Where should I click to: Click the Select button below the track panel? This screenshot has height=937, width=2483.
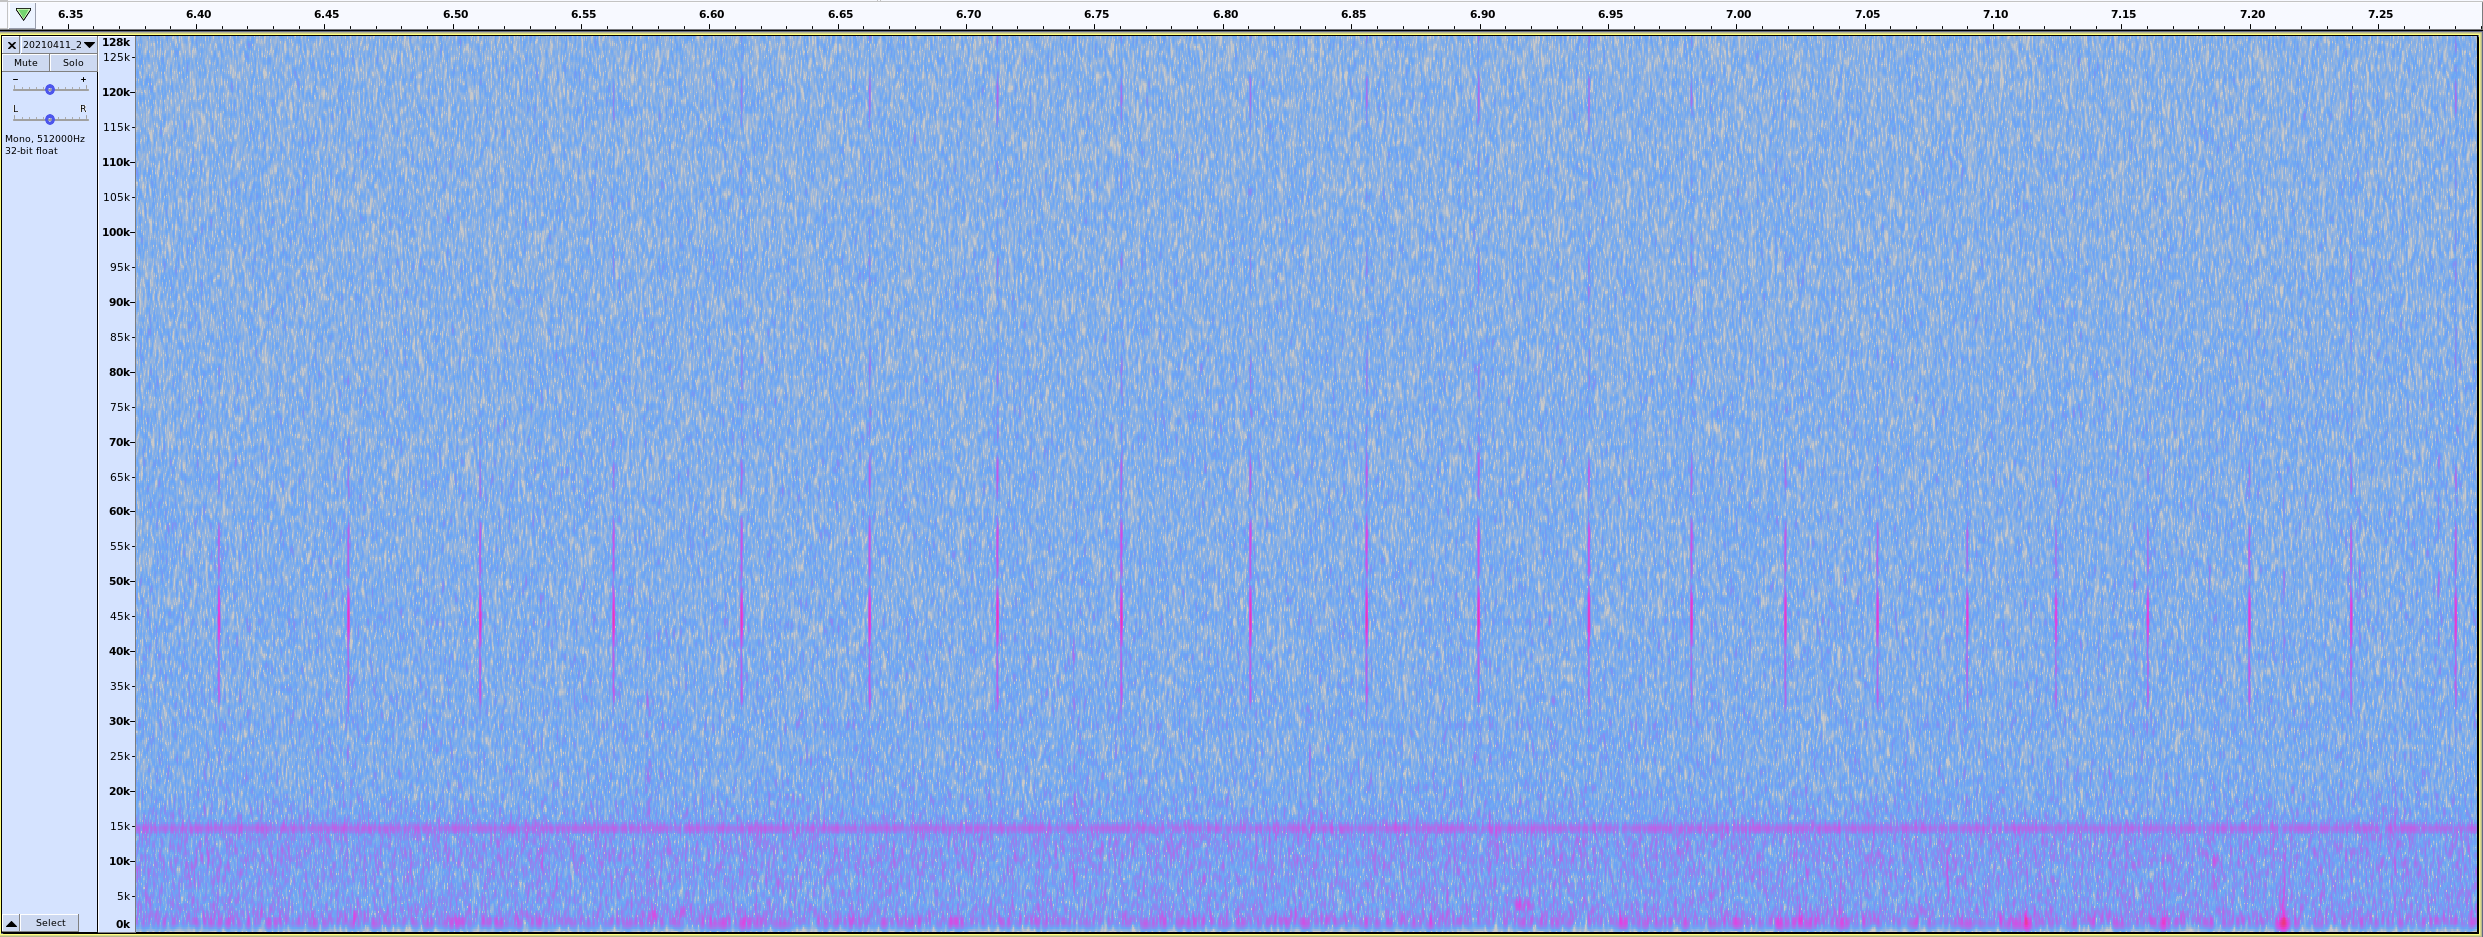point(50,923)
